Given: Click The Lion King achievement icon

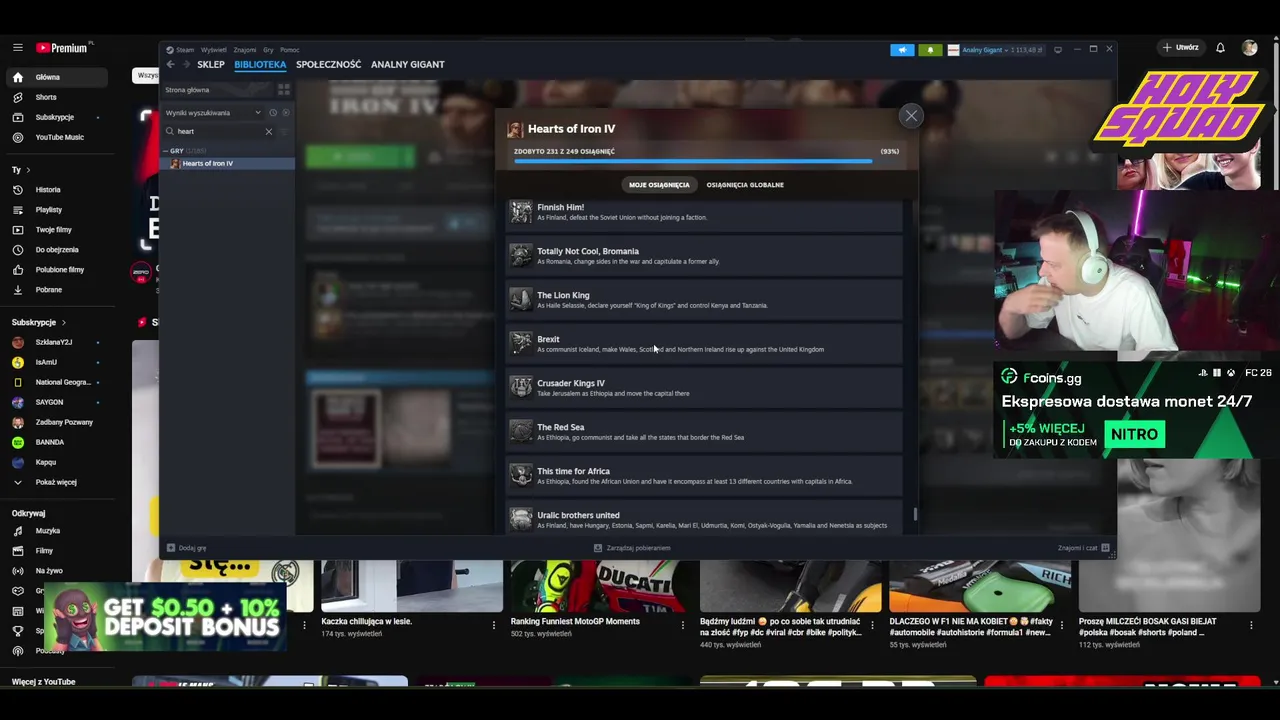Looking at the screenshot, I should (x=521, y=299).
